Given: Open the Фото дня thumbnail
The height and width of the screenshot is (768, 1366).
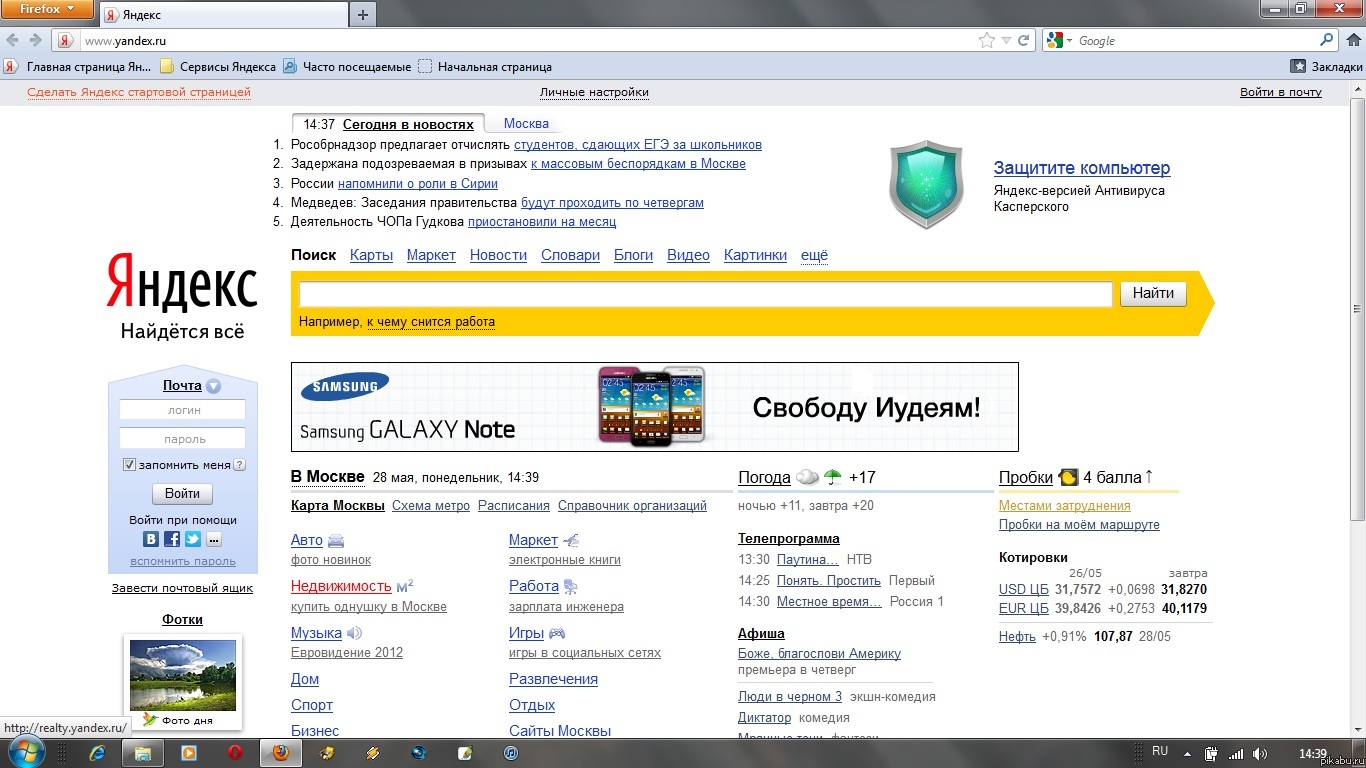Looking at the screenshot, I should (183, 675).
